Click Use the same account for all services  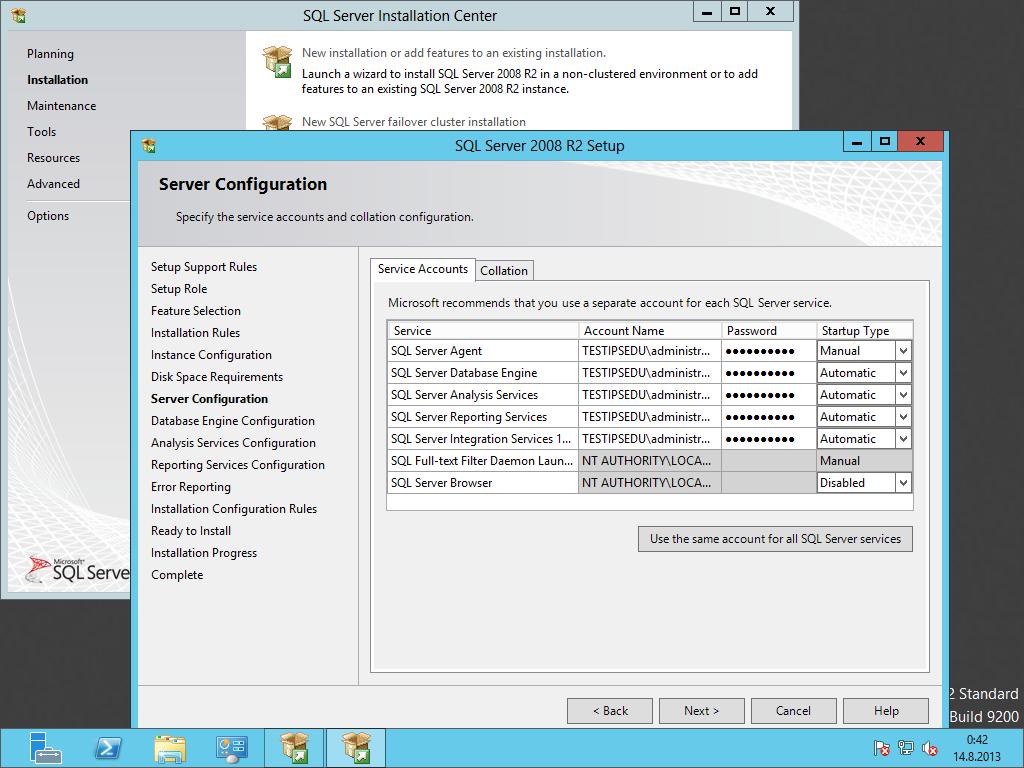(x=775, y=539)
